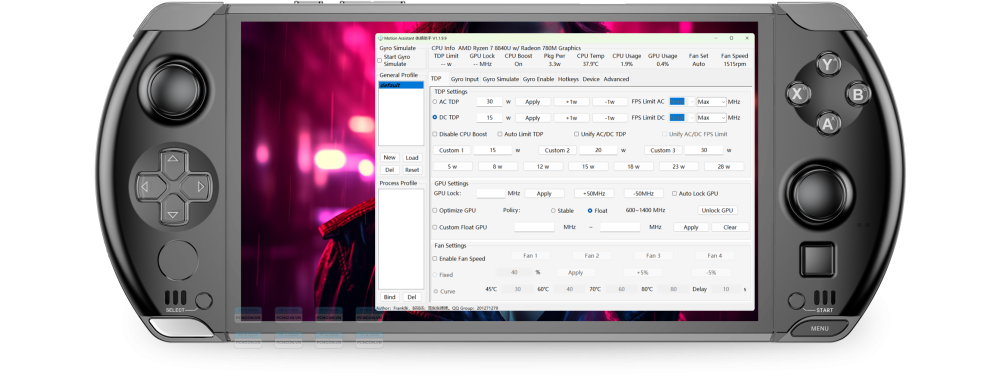
Task: Click the AC TDP wattage field showing 30
Action: click(x=489, y=101)
